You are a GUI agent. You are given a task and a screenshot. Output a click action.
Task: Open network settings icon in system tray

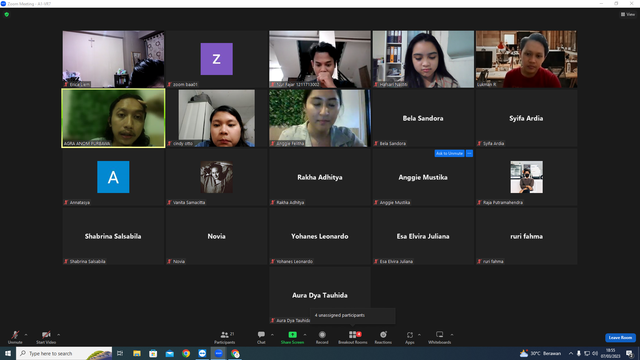[x=587, y=353]
